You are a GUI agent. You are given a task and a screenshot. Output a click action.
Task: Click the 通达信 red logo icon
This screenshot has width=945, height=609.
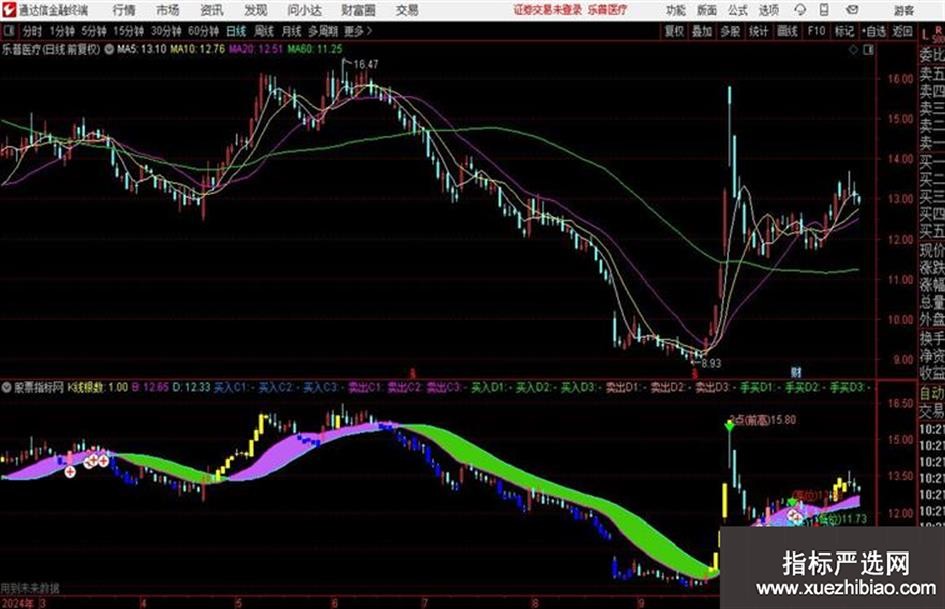coord(9,10)
